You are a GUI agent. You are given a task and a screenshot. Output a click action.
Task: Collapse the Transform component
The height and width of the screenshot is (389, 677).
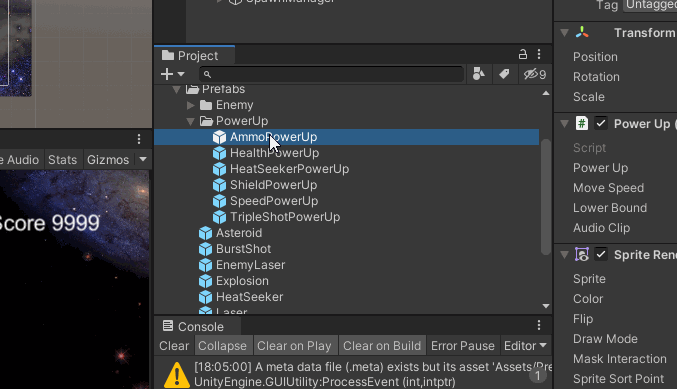pyautogui.click(x=564, y=33)
